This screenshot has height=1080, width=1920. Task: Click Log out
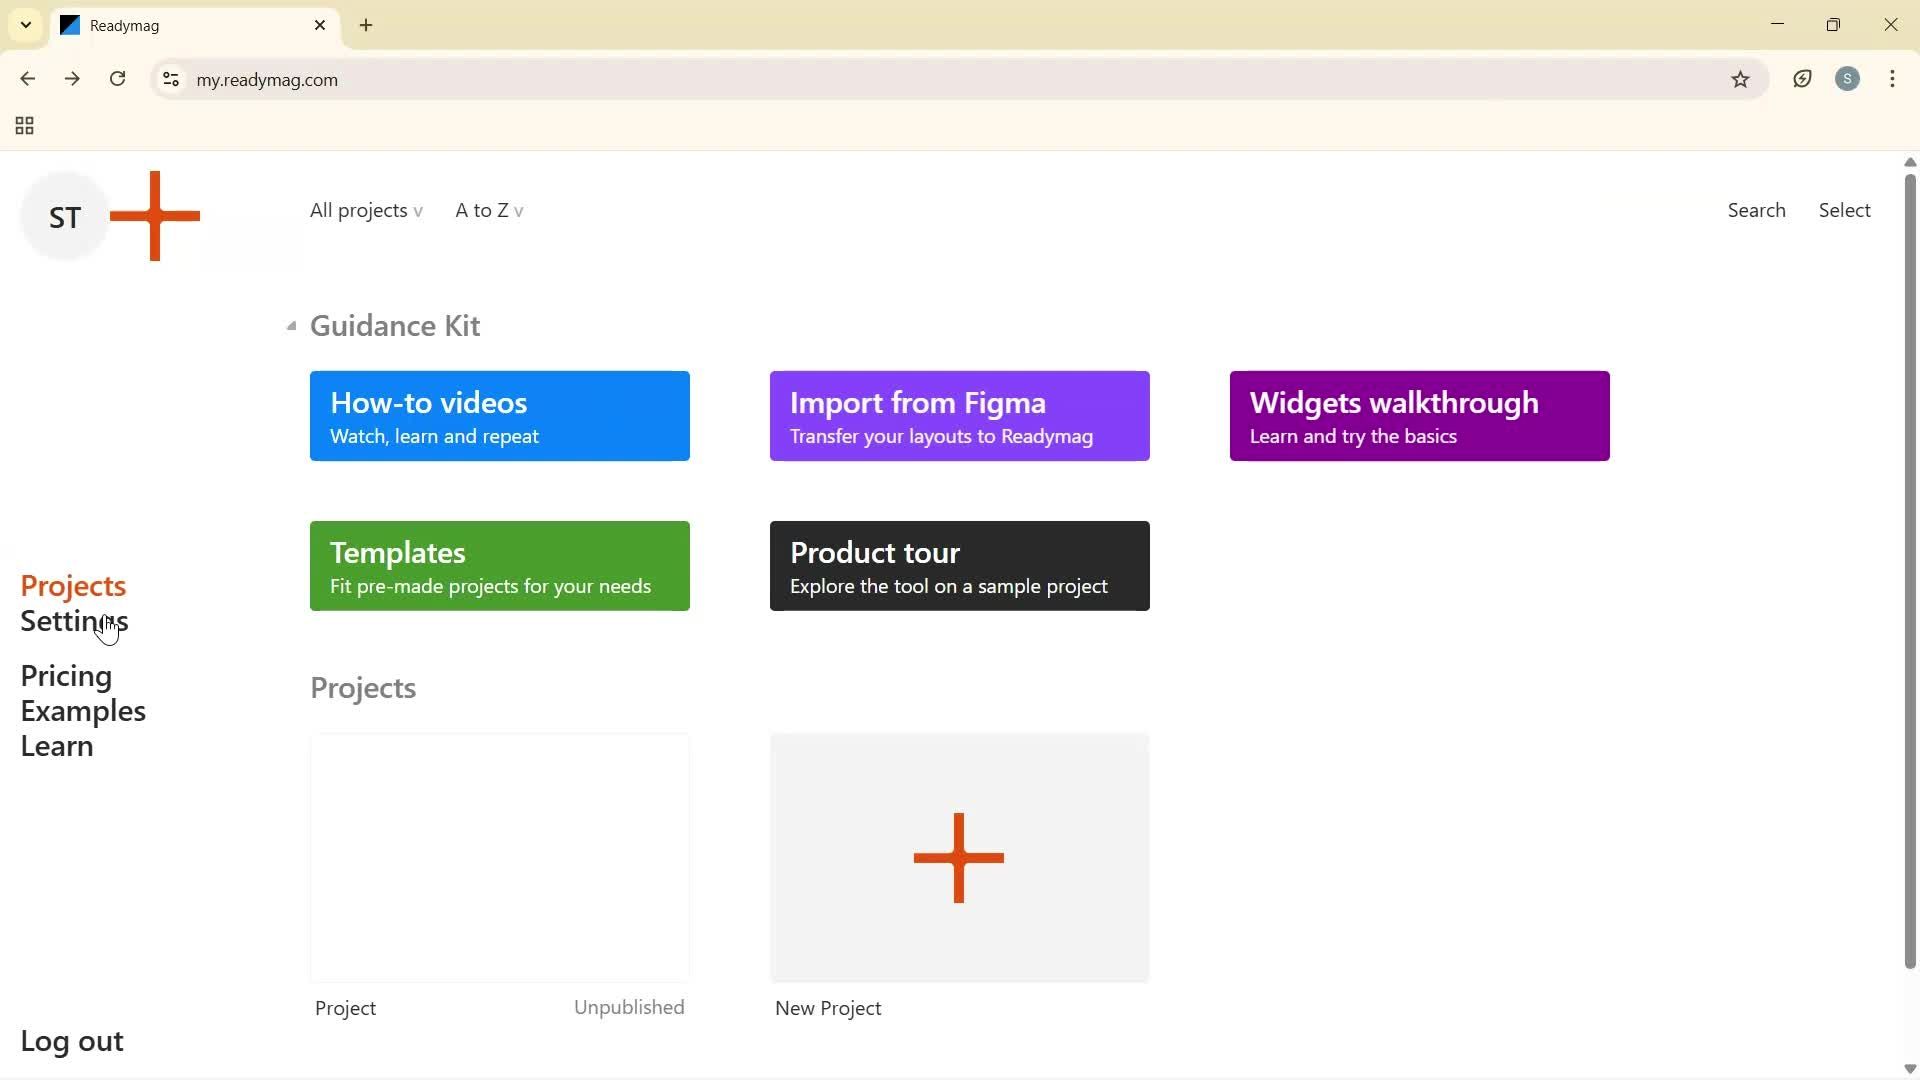[x=71, y=1040]
